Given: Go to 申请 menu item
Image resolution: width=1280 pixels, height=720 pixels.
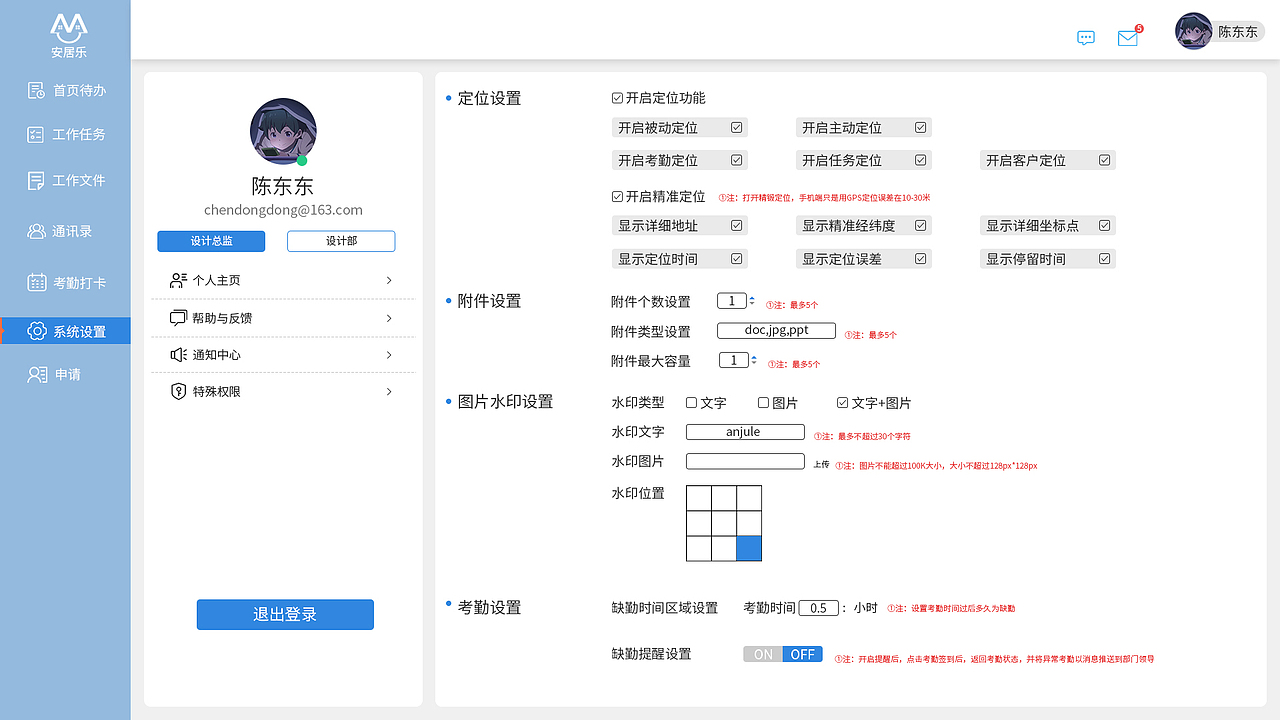Looking at the screenshot, I should [68, 375].
